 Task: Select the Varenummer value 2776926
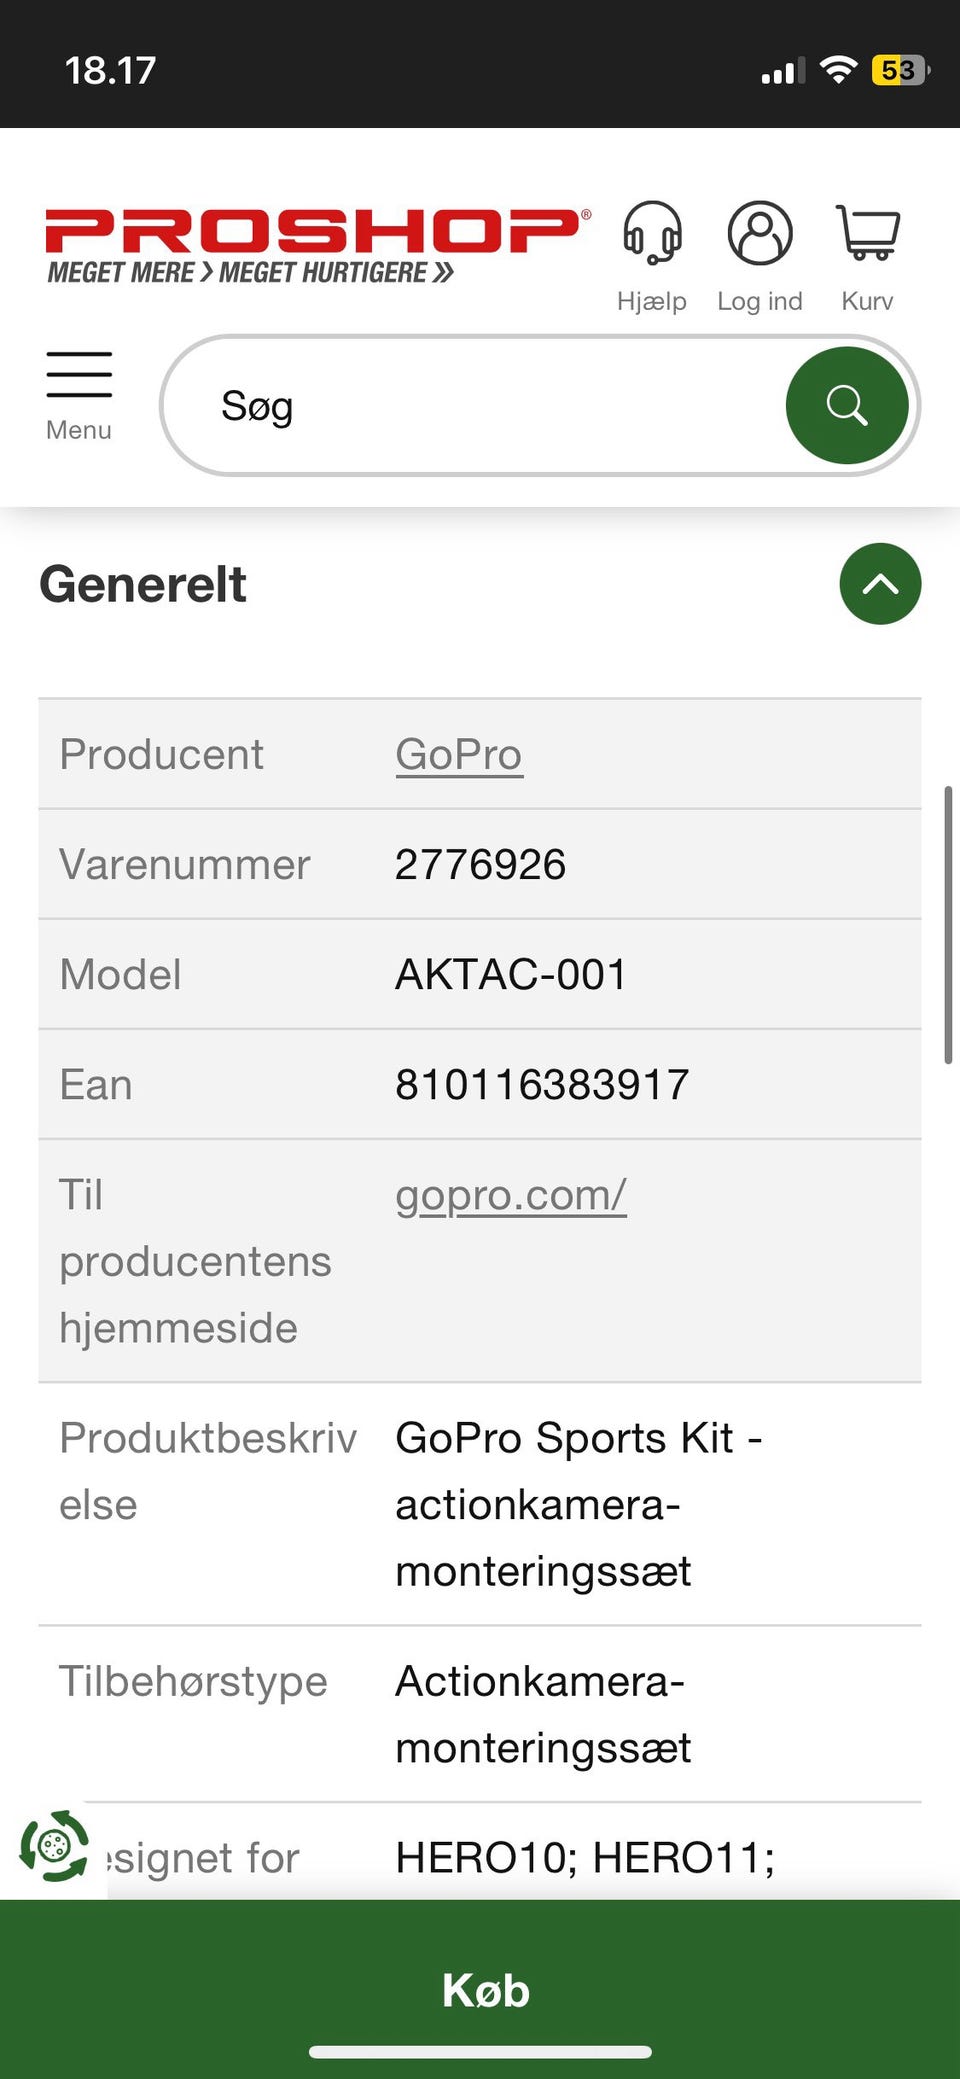(481, 865)
